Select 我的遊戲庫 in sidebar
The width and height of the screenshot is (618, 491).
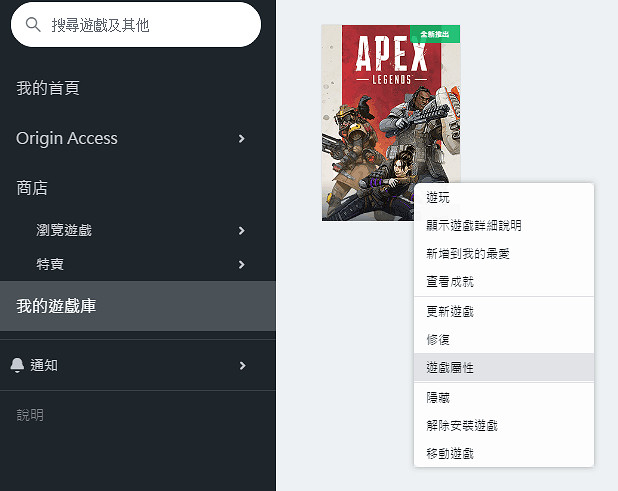pyautogui.click(x=138, y=306)
